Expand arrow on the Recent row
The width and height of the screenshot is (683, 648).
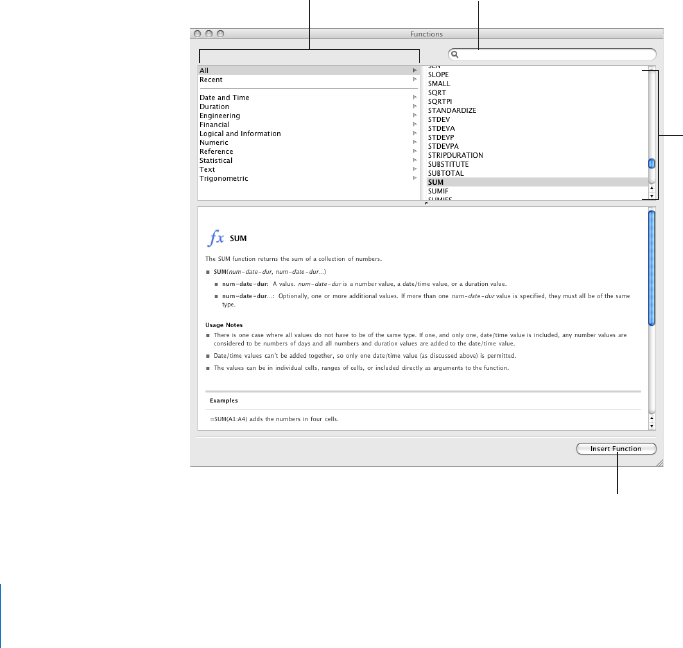tap(415, 79)
